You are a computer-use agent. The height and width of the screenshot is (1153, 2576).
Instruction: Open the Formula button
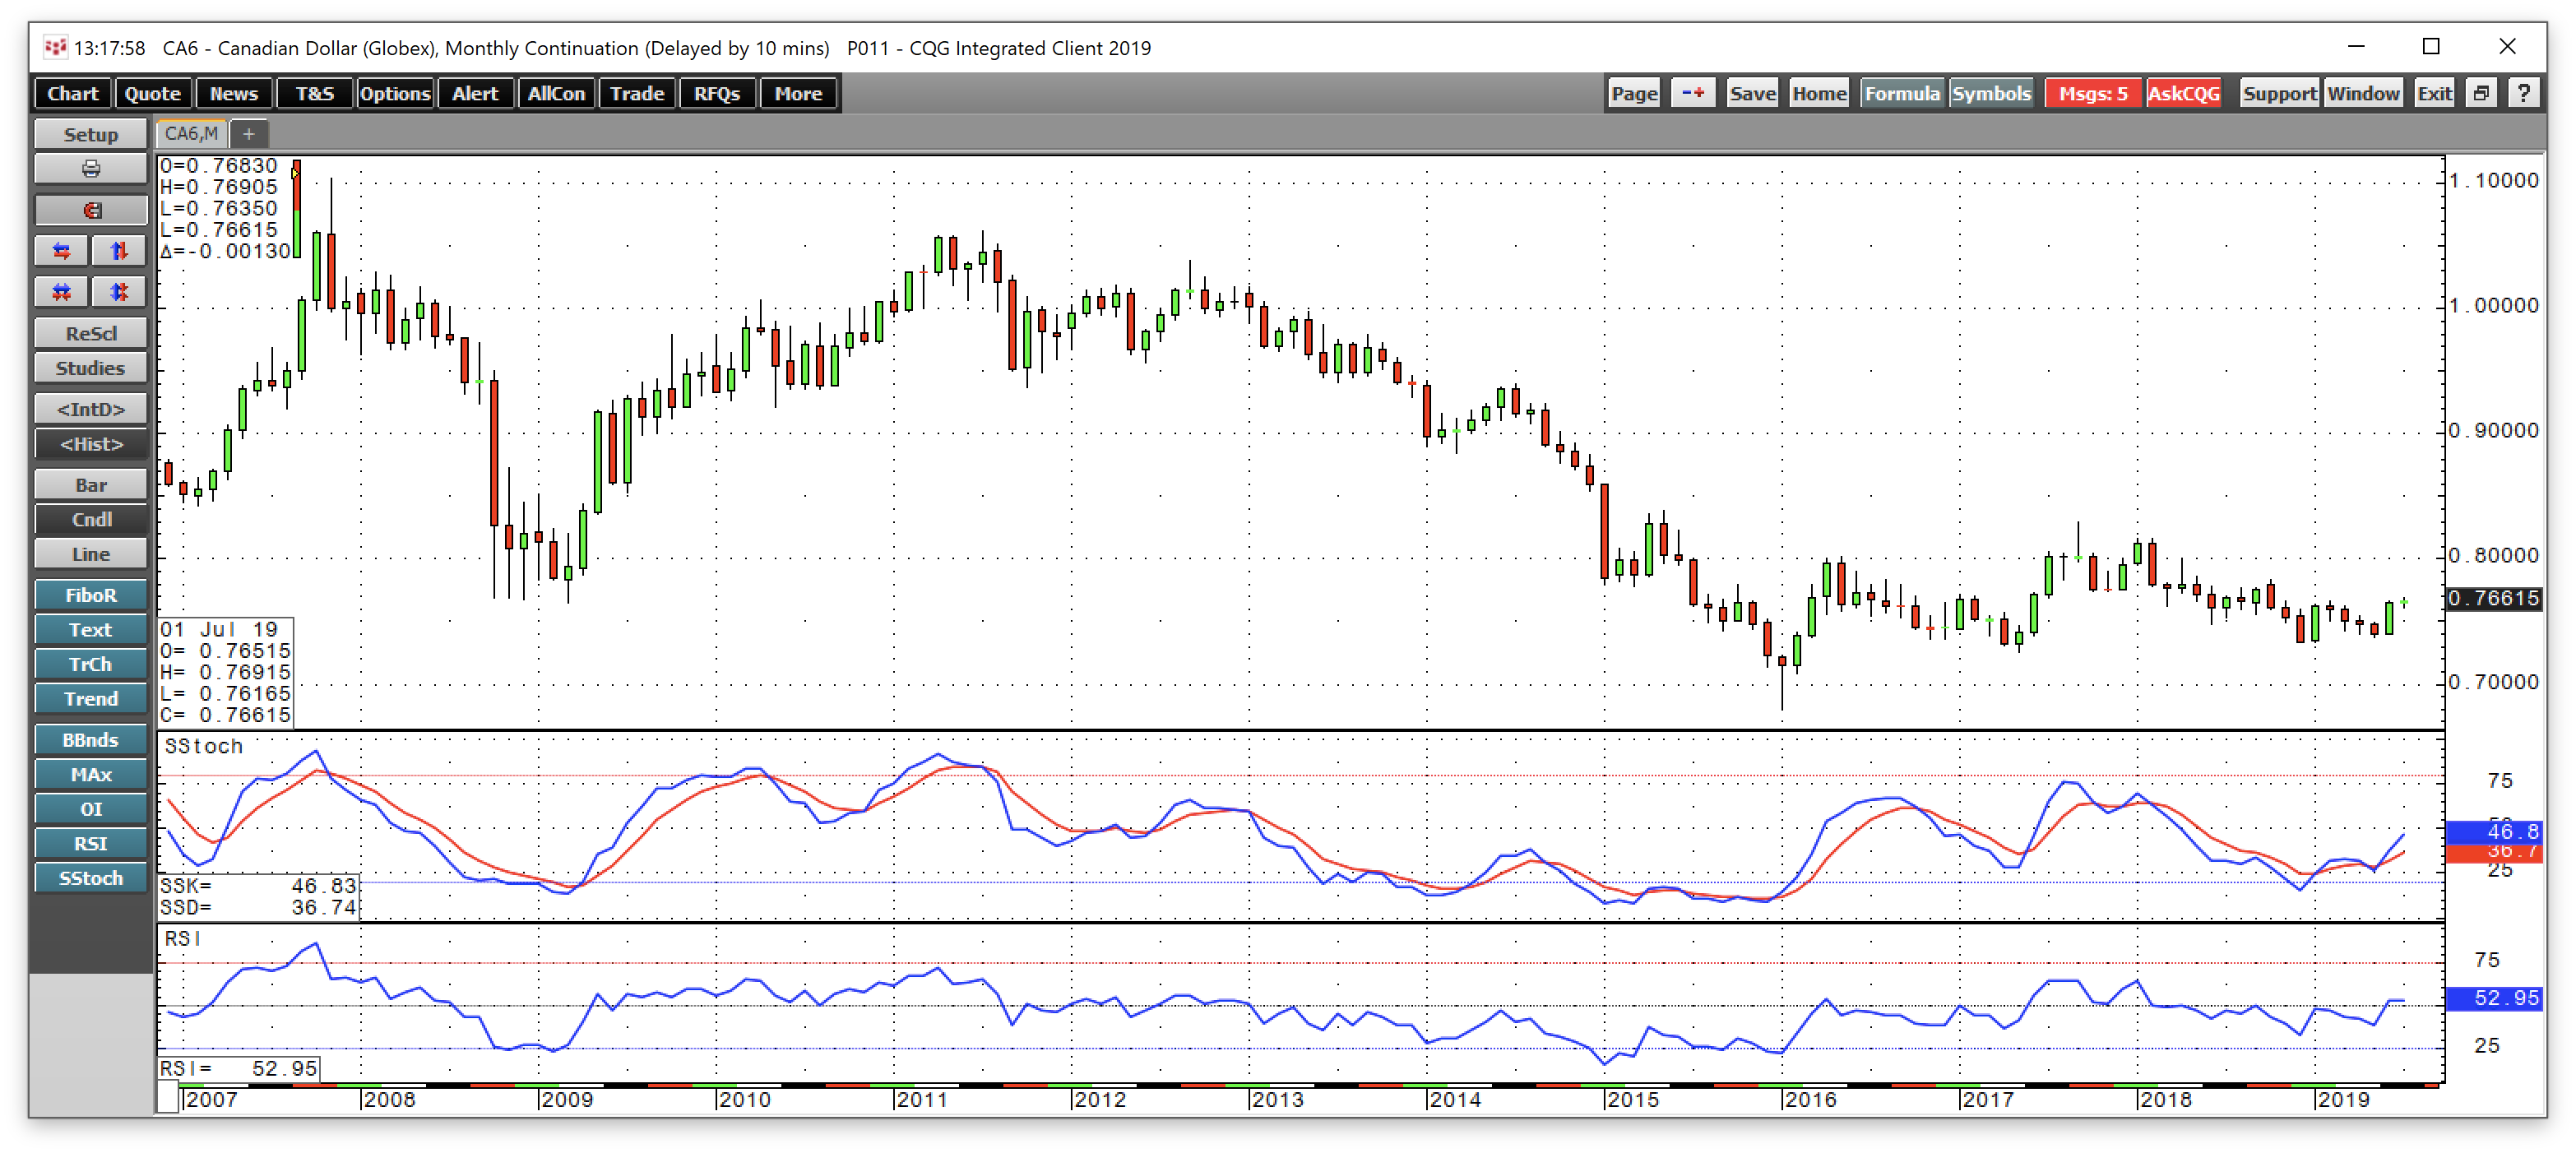click(1902, 93)
